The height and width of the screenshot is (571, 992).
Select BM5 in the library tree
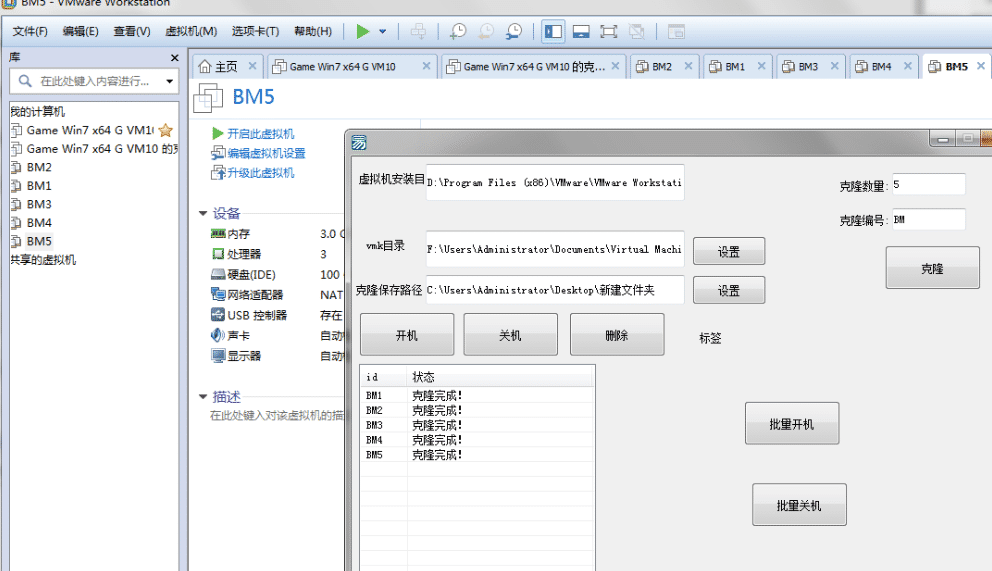[x=39, y=241]
